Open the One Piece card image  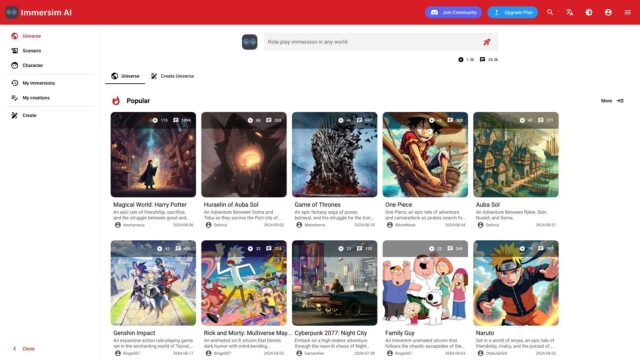pos(425,155)
